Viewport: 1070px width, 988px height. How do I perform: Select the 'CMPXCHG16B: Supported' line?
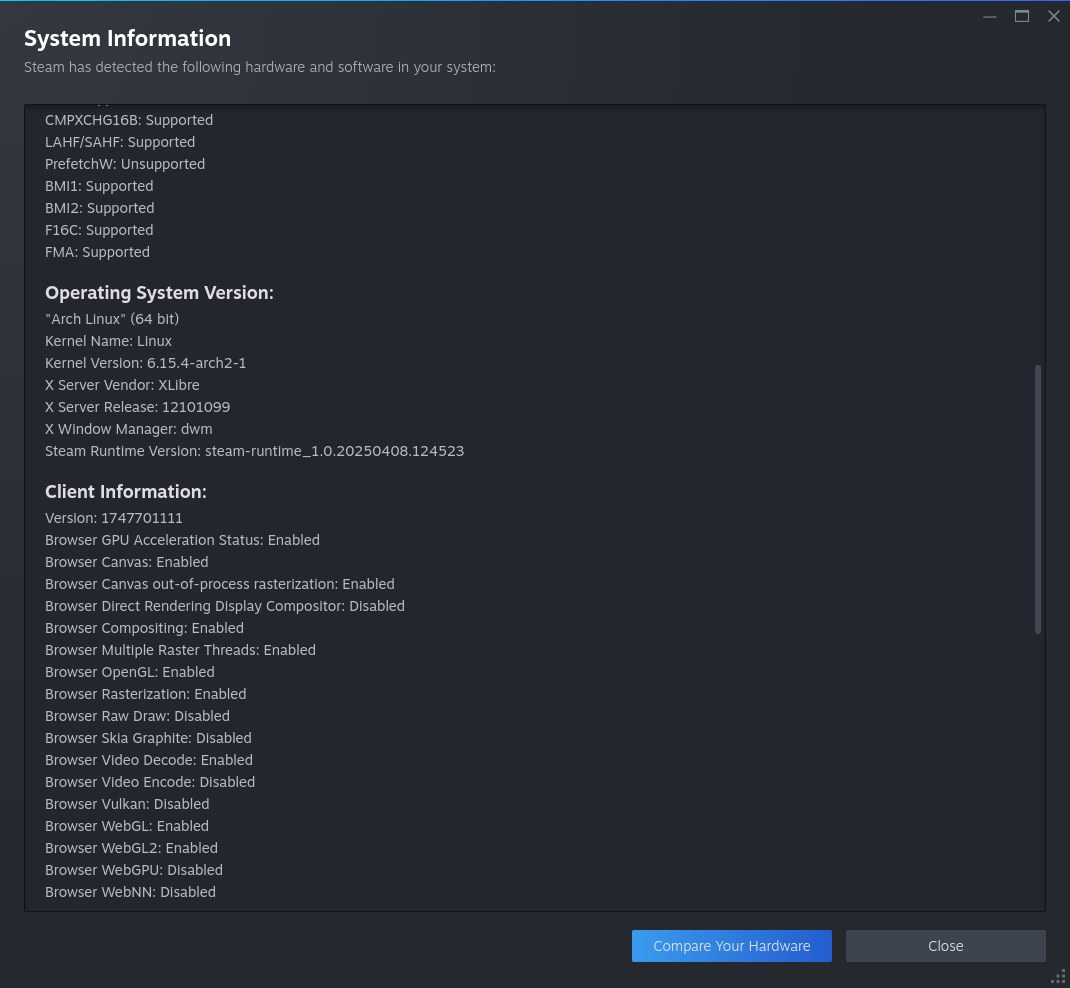point(129,120)
